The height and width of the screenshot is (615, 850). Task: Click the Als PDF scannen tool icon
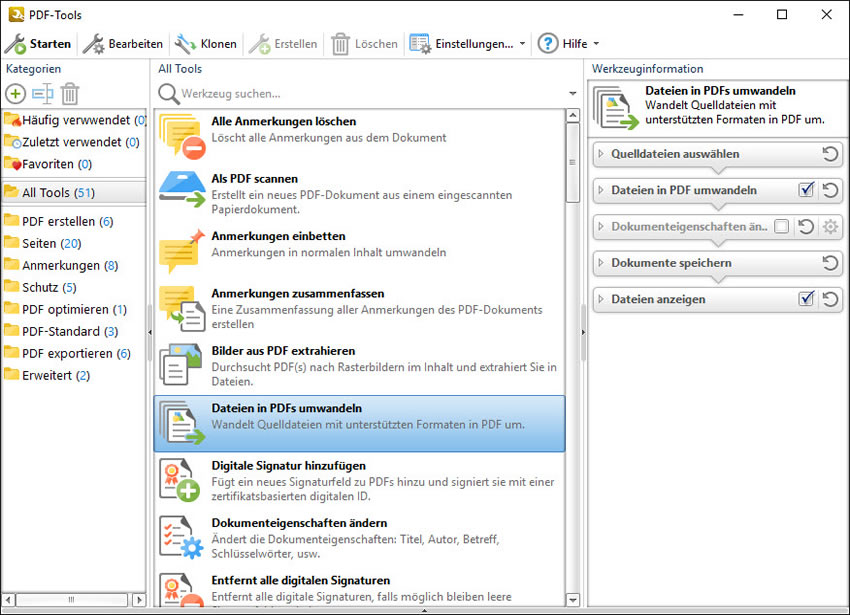tap(182, 189)
